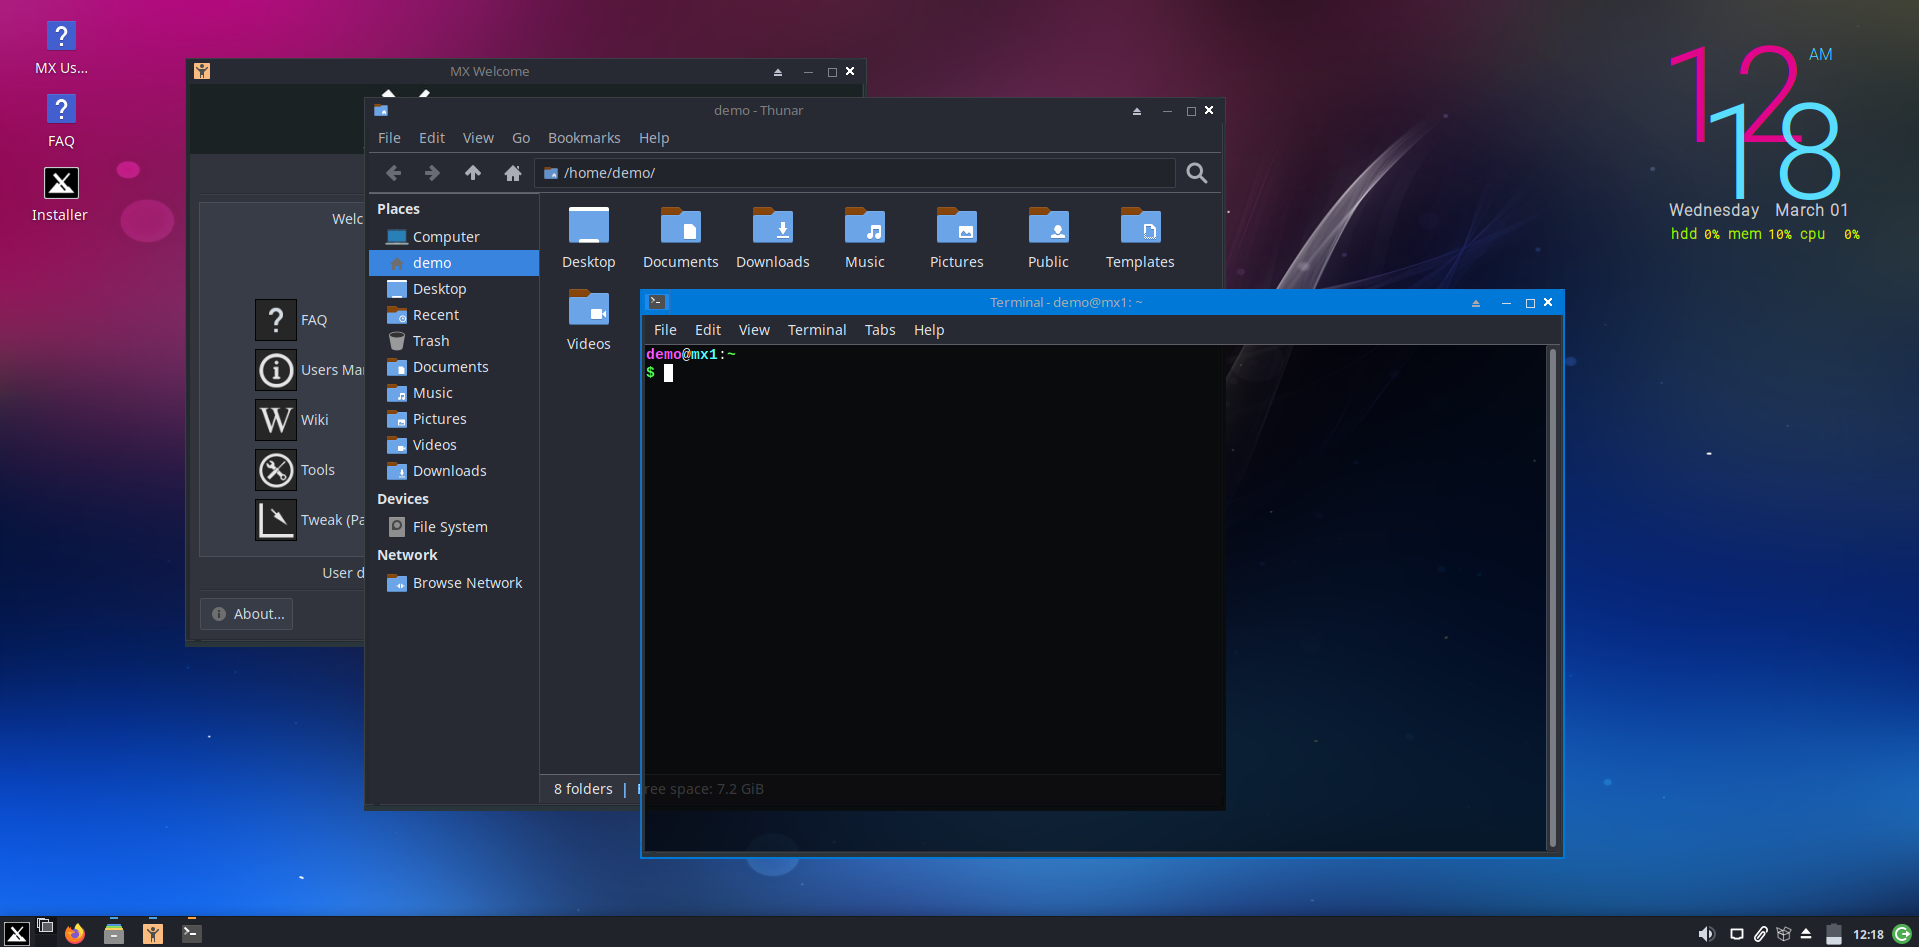This screenshot has width=1919, height=947.
Task: Open the Bookmarks menu in Thunar
Action: [584, 138]
